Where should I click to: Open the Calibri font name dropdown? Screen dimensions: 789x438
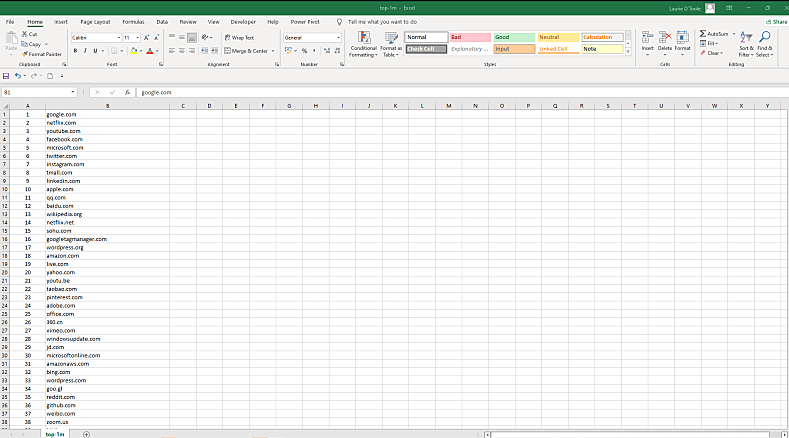coord(119,38)
